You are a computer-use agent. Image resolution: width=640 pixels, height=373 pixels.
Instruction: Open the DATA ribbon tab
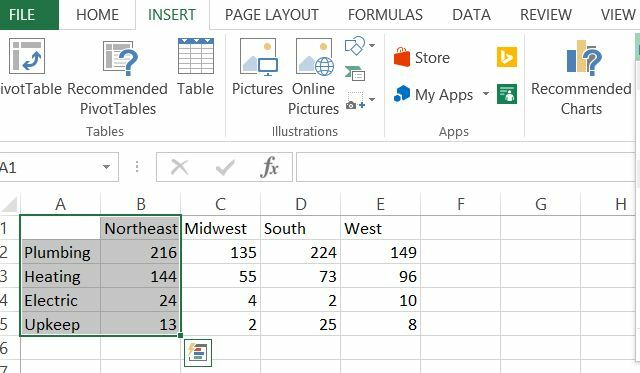[x=471, y=15]
